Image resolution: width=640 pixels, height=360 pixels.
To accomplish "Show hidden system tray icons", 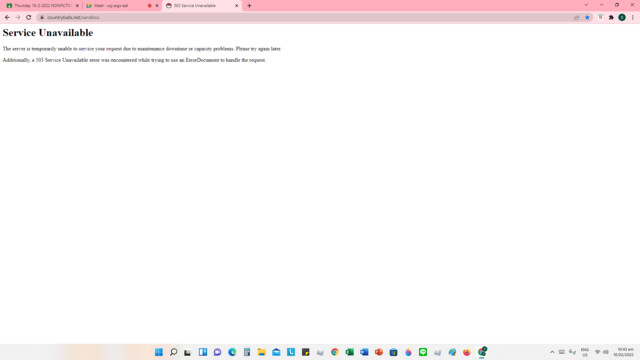I will pyautogui.click(x=552, y=352).
